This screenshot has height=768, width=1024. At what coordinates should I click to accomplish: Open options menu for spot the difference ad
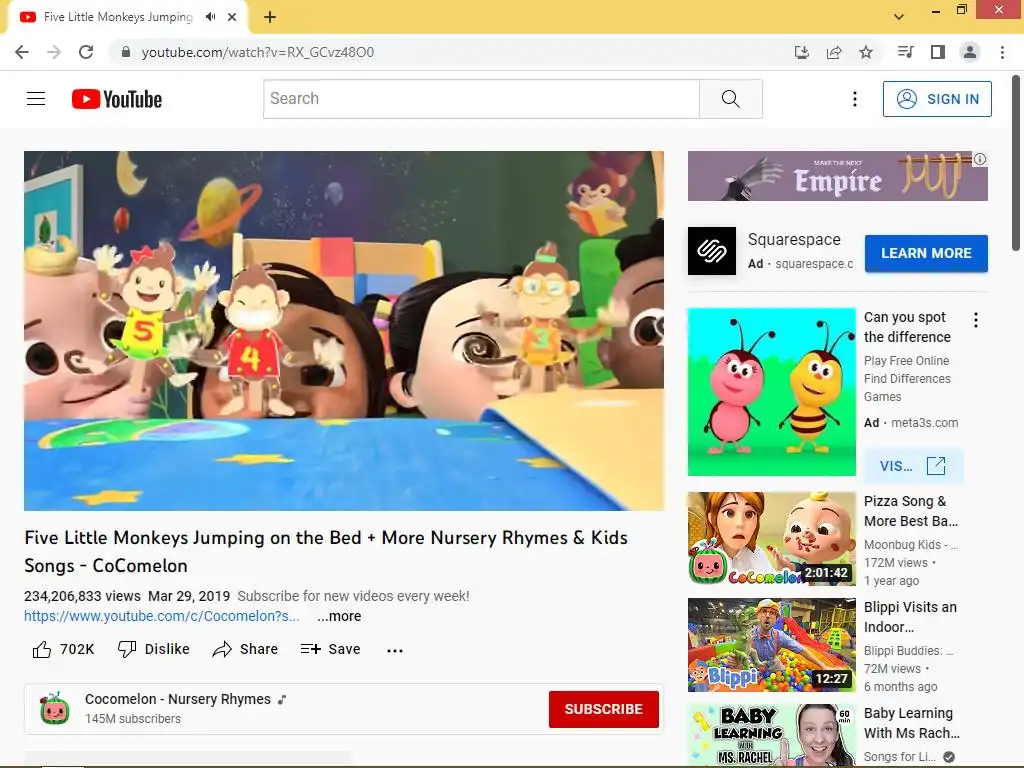point(976,320)
